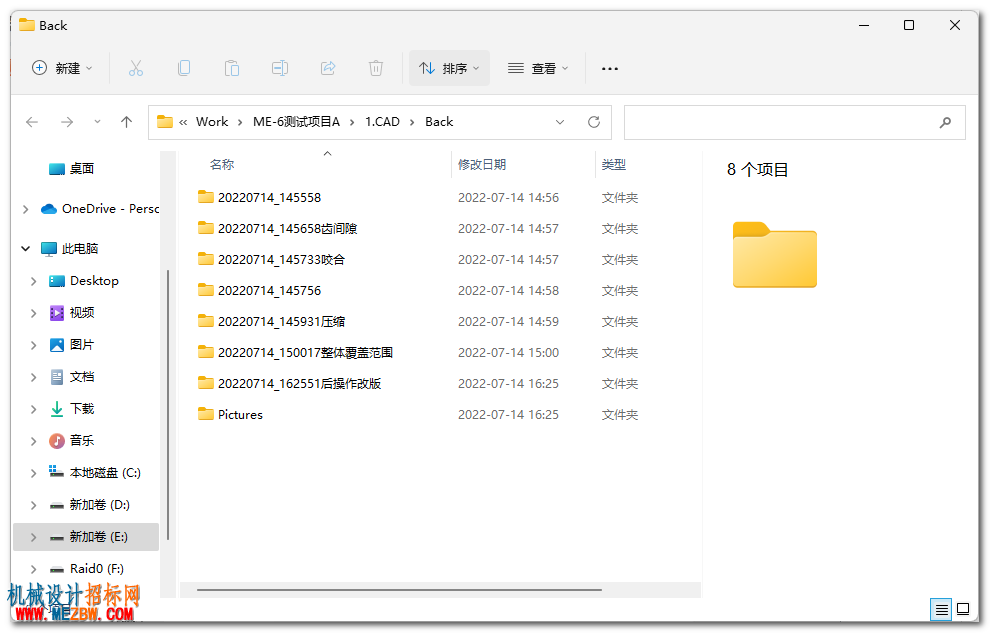Click the Share icon in toolbar
The height and width of the screenshot is (633, 990).
pyautogui.click(x=328, y=68)
